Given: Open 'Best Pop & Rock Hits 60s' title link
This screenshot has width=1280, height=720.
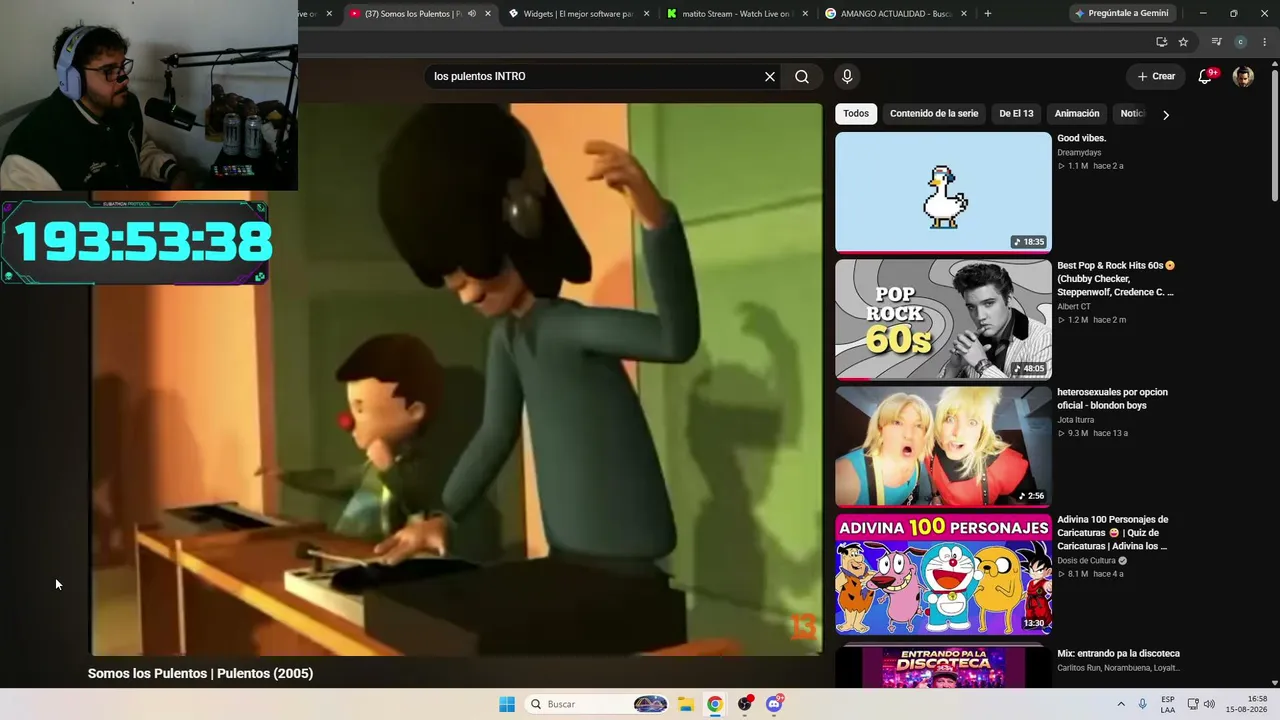Looking at the screenshot, I should pyautogui.click(x=1116, y=279).
